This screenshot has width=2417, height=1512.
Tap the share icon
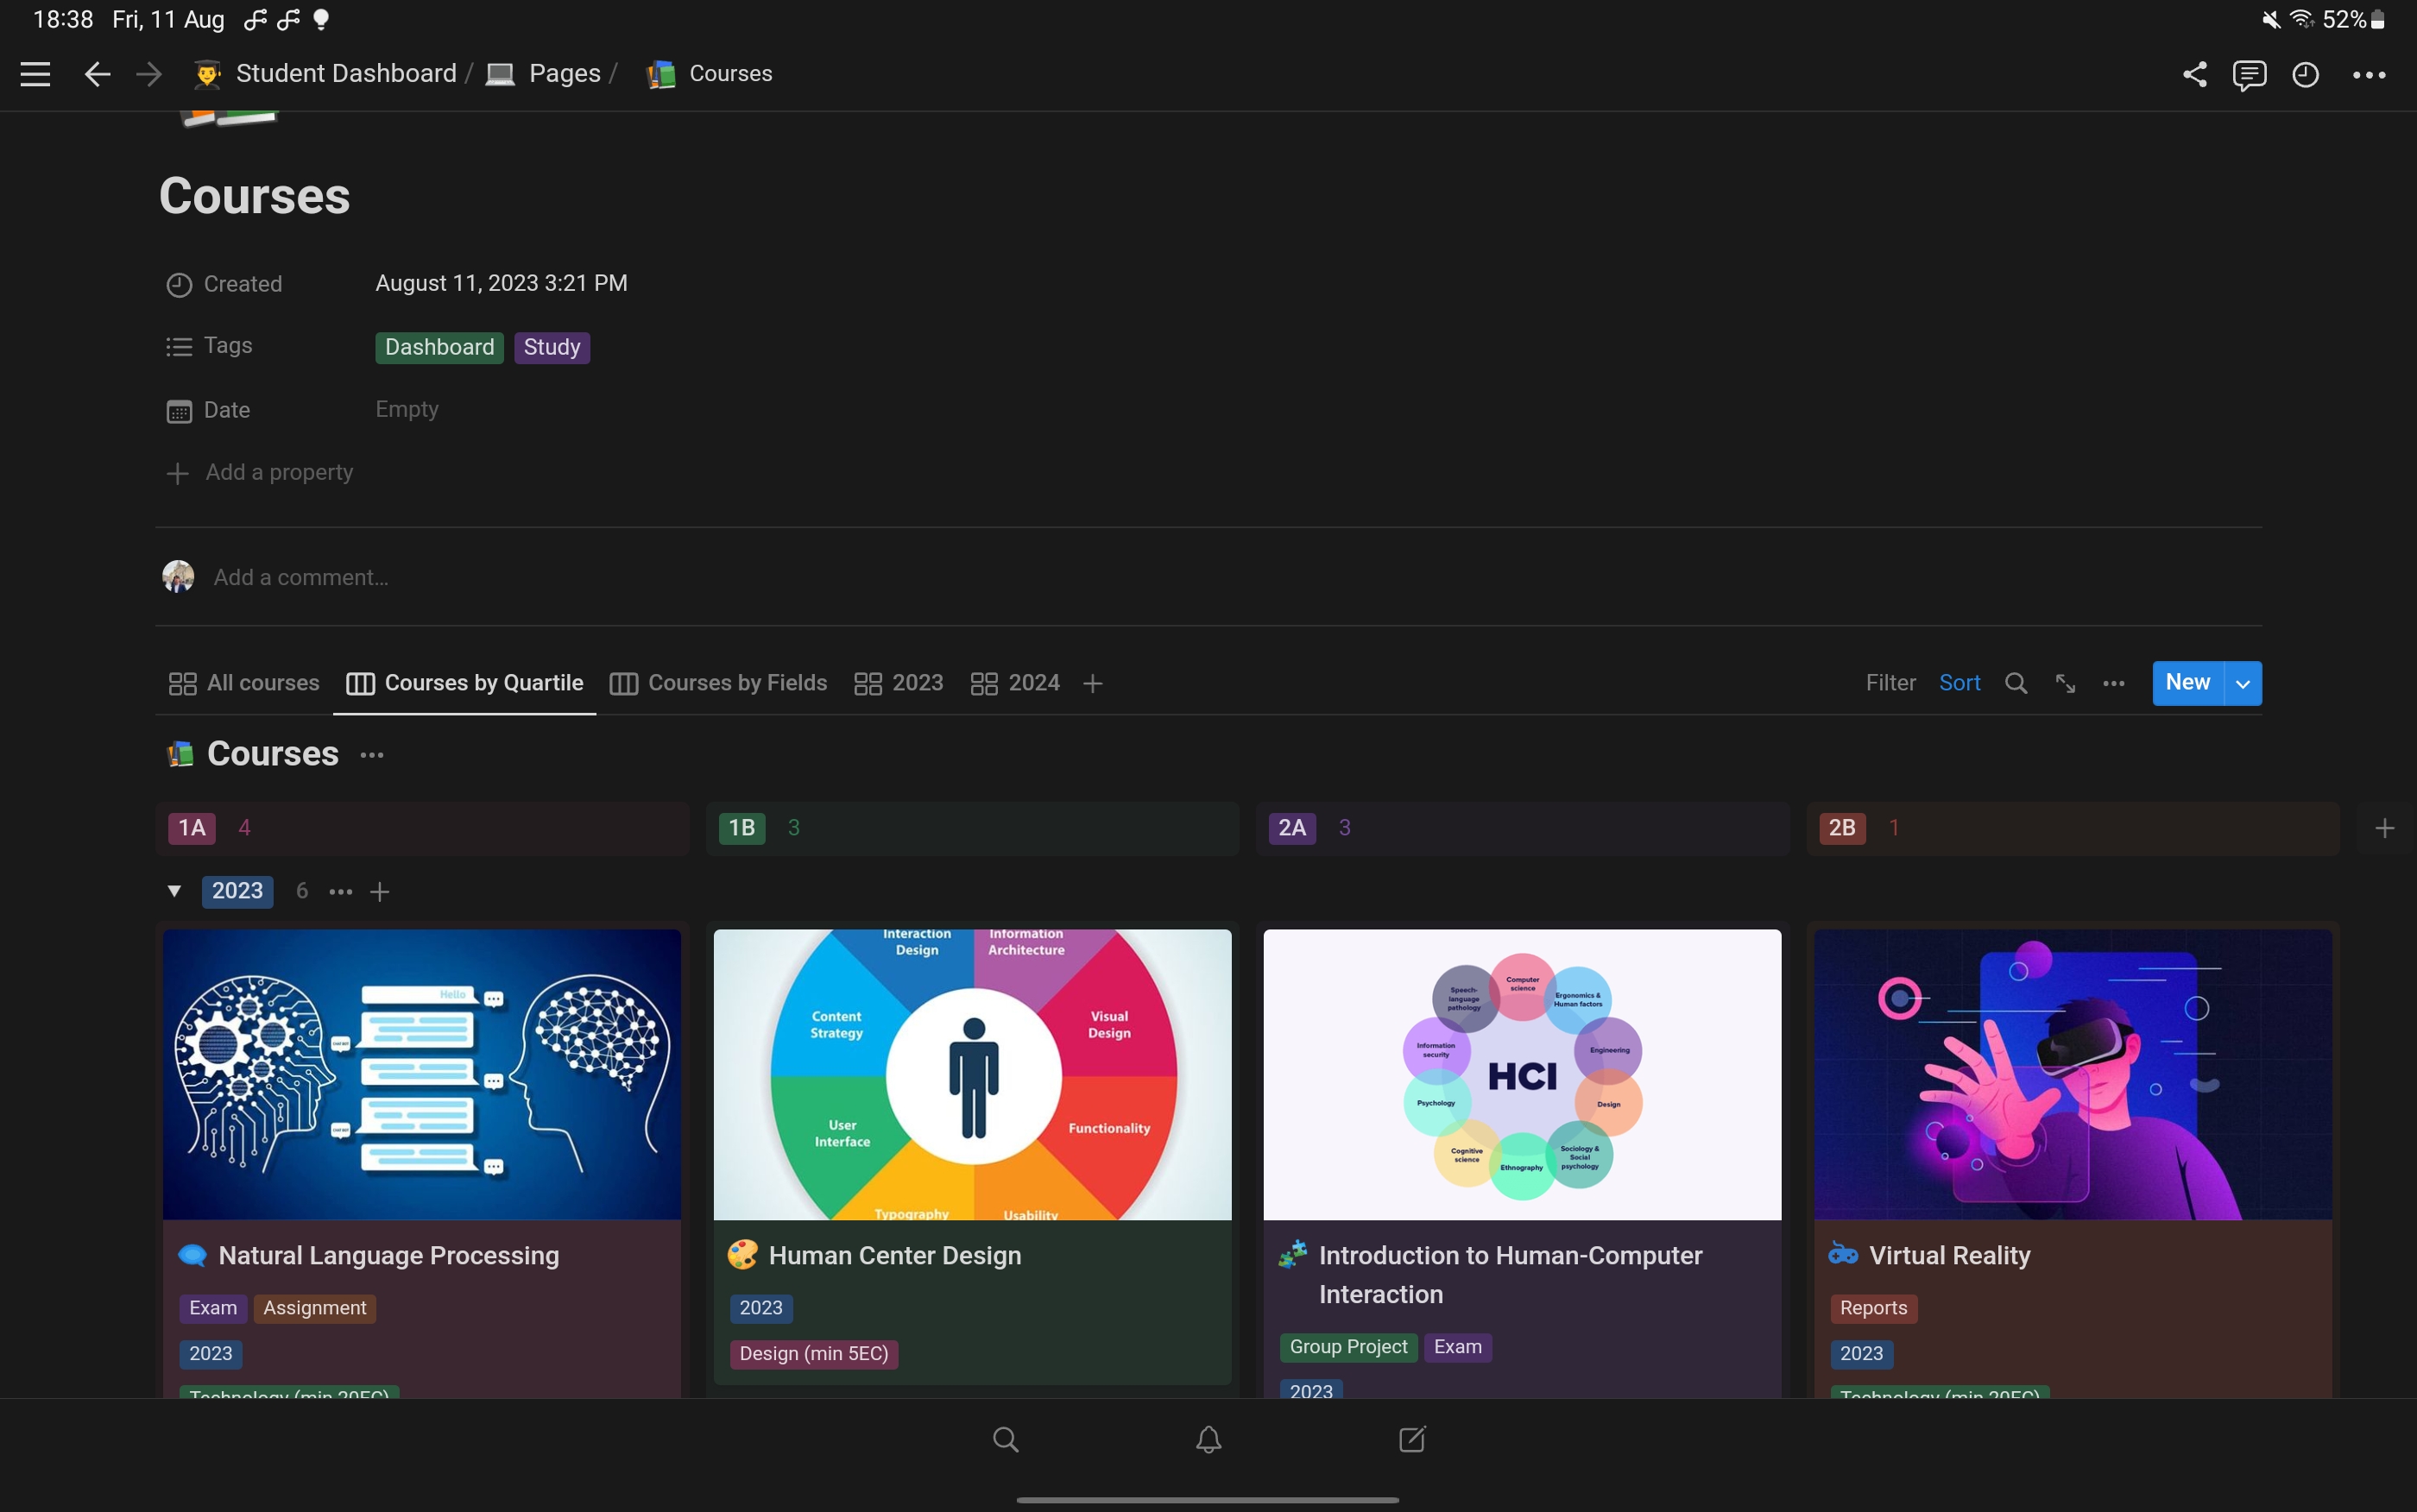[x=2194, y=74]
